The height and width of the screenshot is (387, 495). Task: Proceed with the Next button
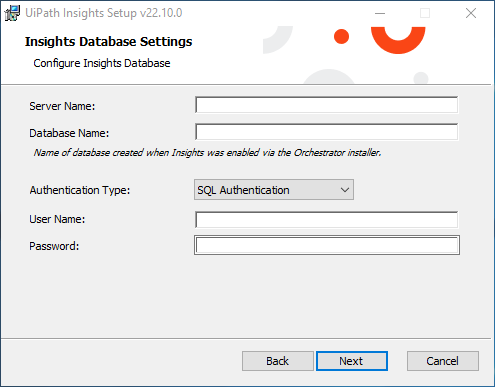pos(352,361)
